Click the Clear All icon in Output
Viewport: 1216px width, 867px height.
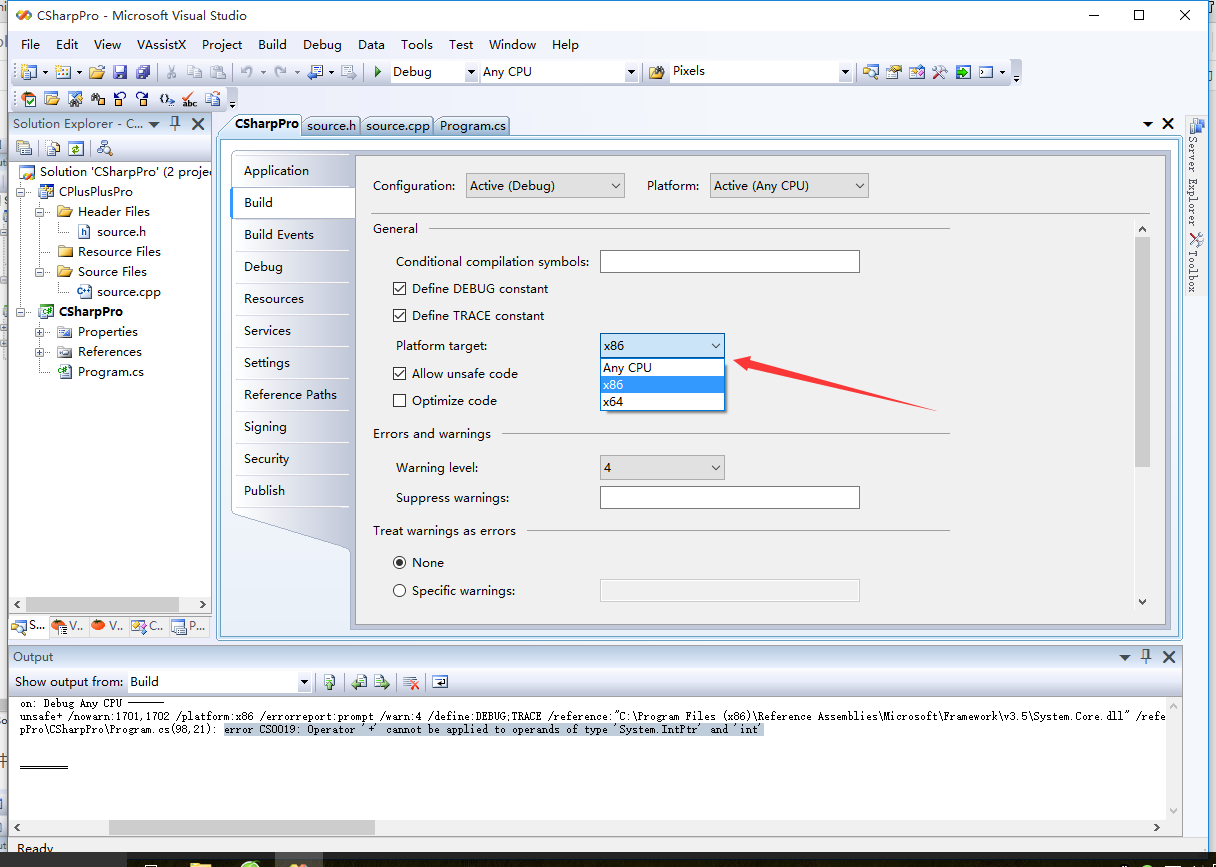pyautogui.click(x=410, y=682)
